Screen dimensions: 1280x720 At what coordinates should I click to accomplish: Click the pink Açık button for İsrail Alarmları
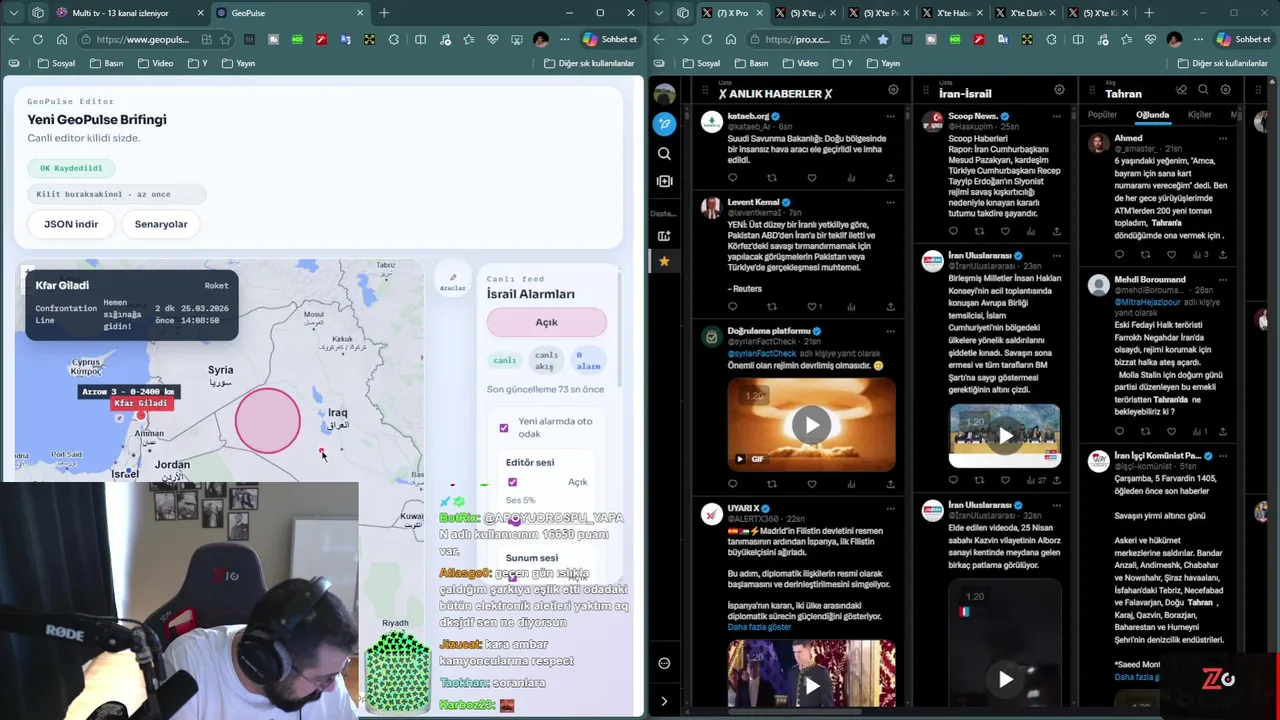click(x=546, y=322)
